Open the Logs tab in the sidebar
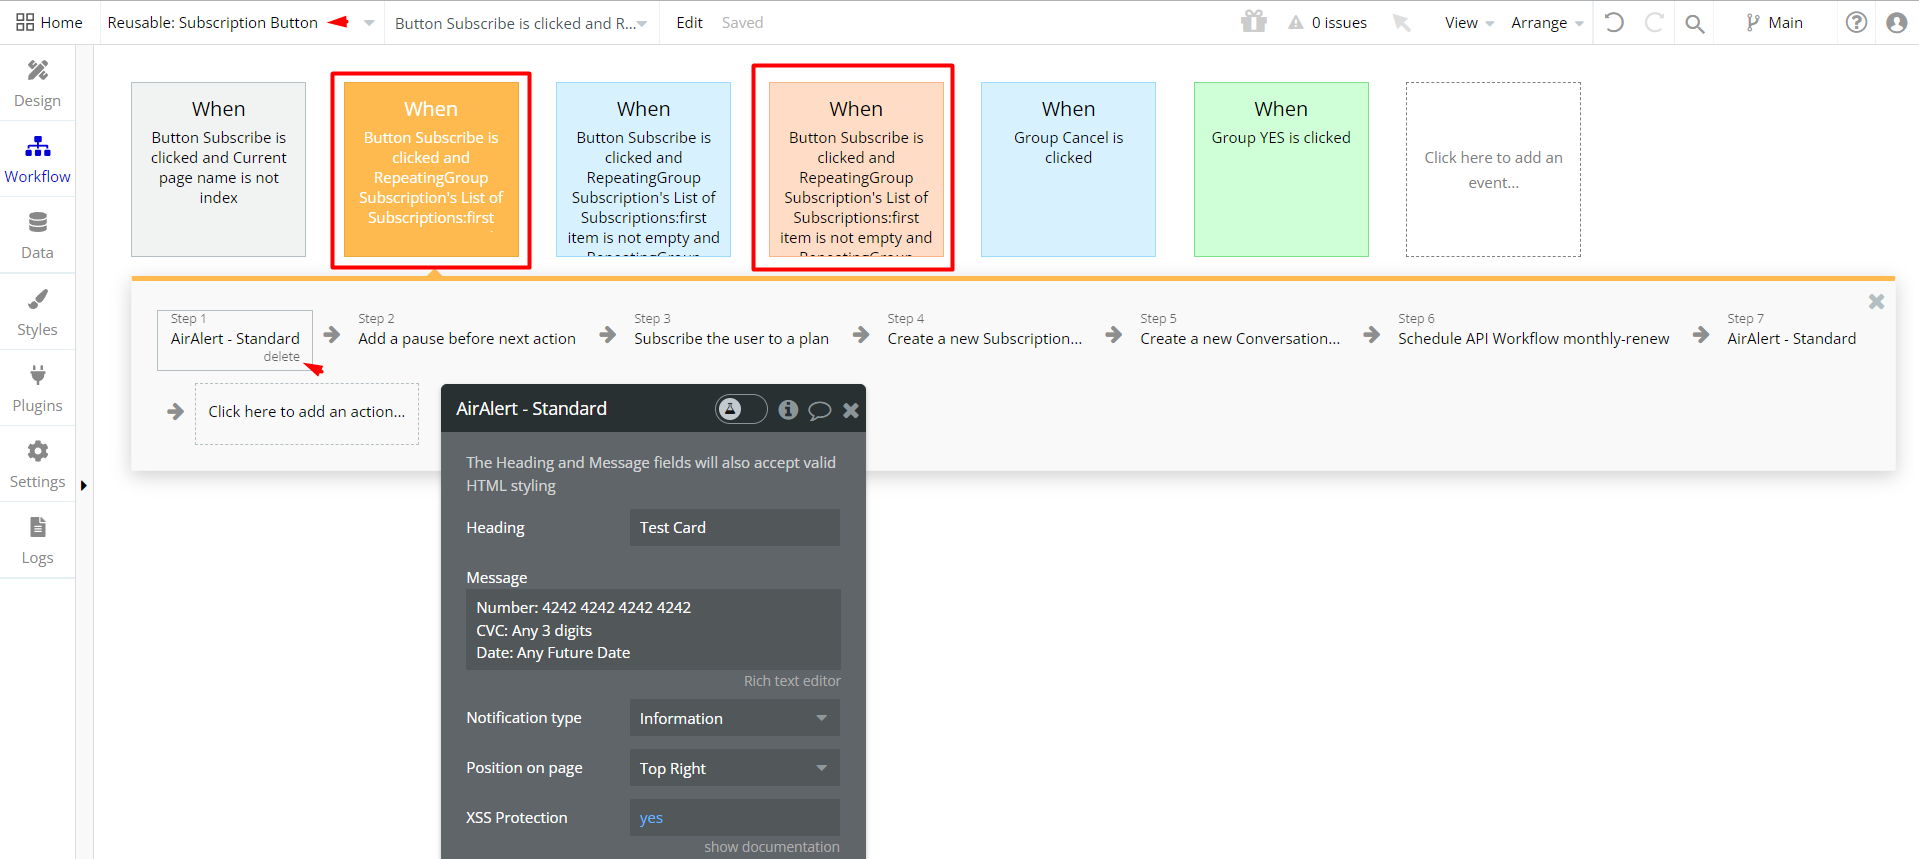The width and height of the screenshot is (1919, 859). (37, 541)
